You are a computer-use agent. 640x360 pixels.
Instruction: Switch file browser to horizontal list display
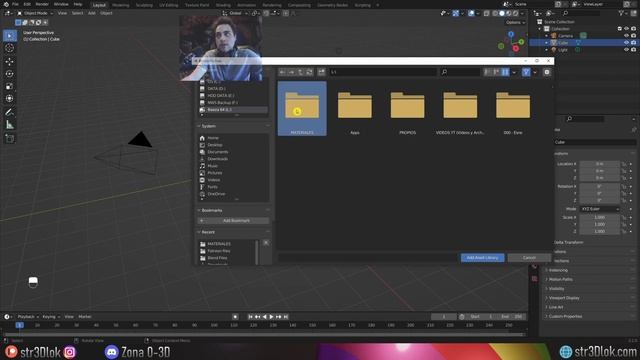click(496, 72)
